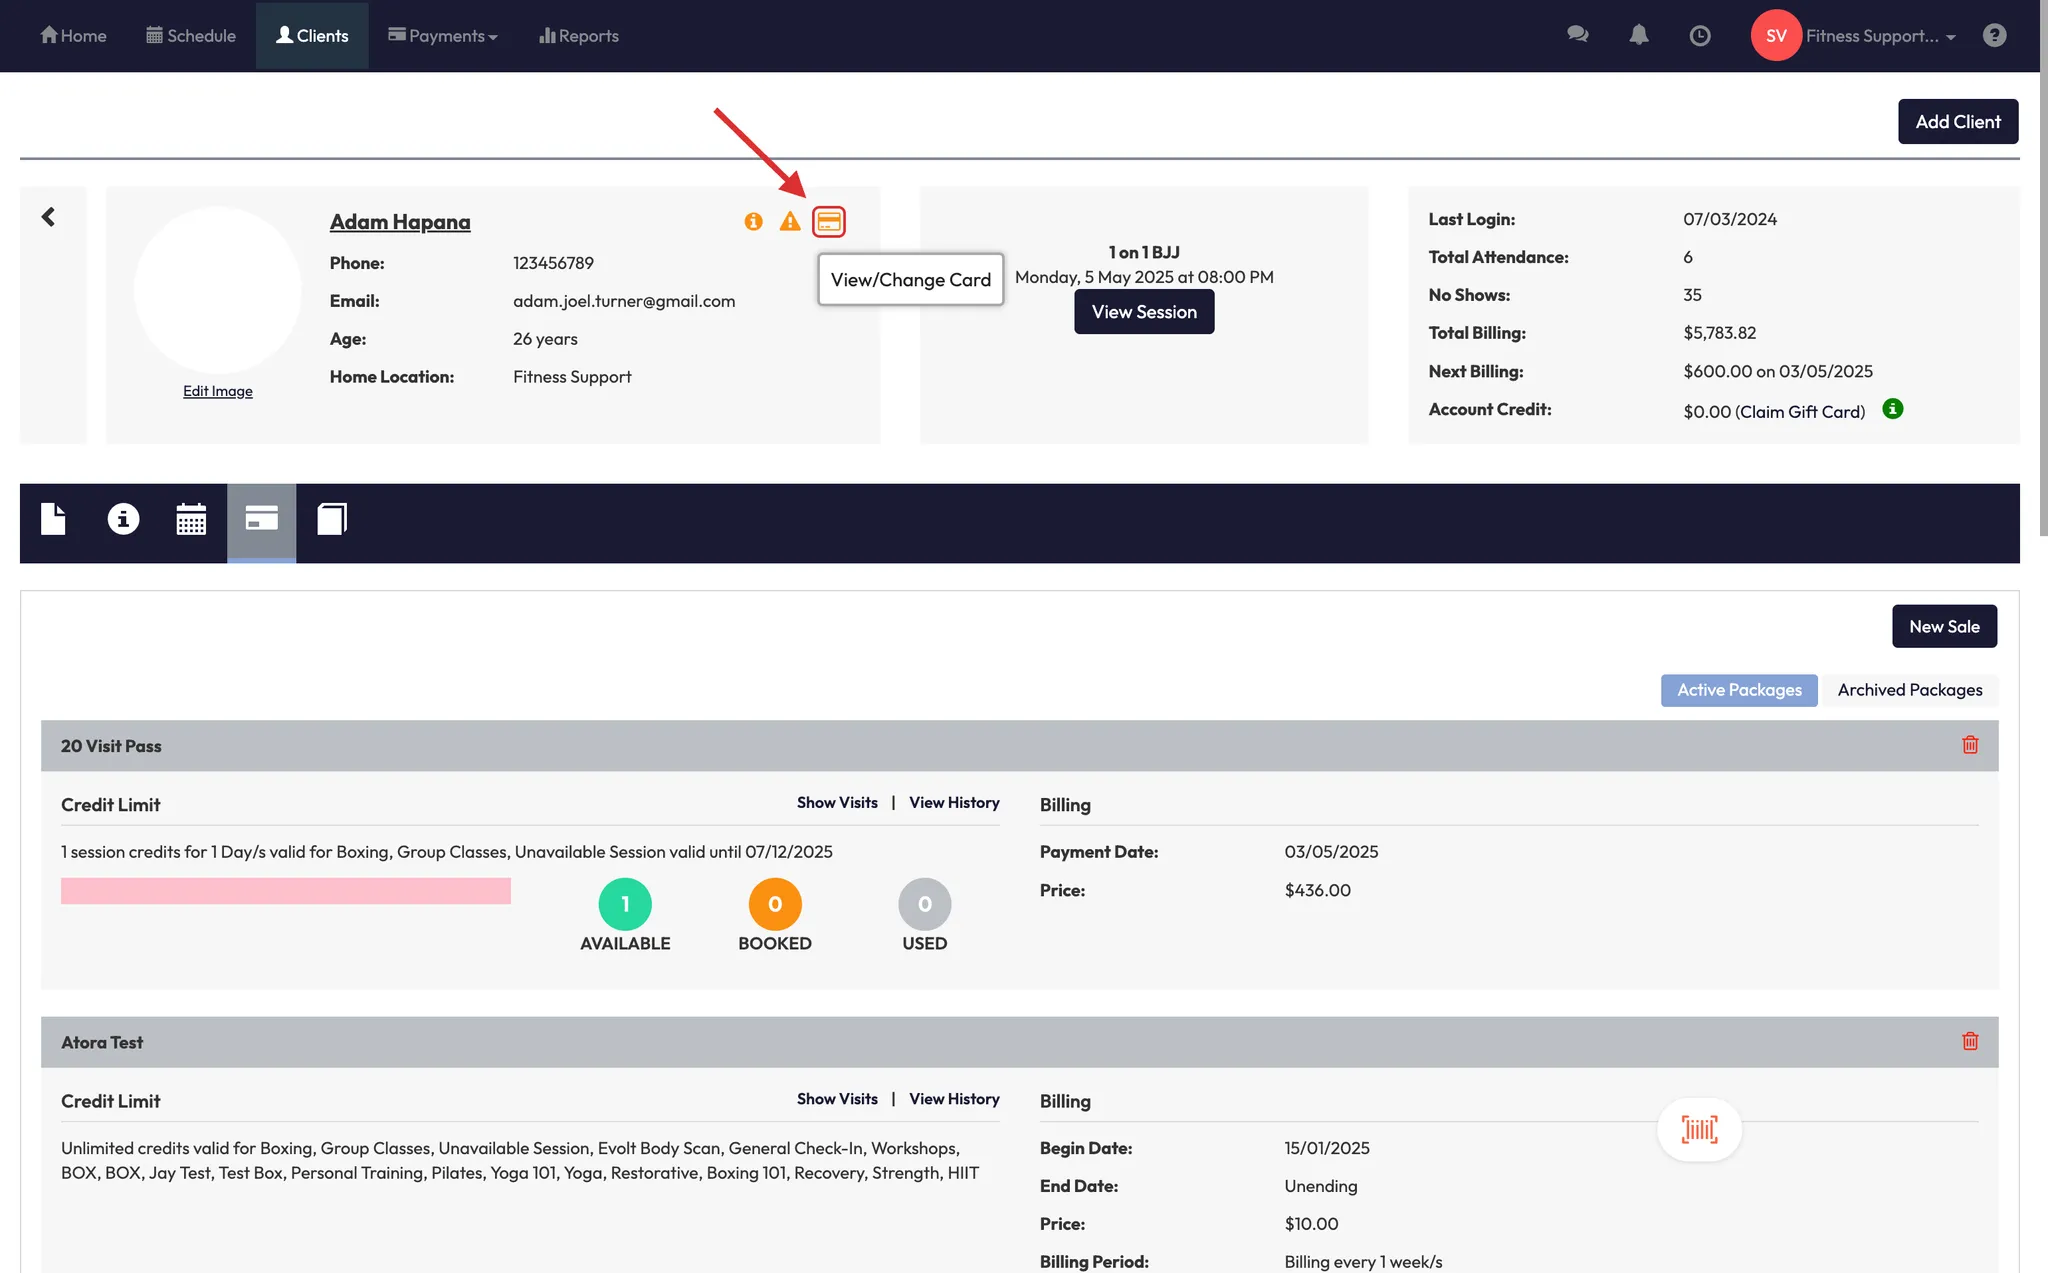The image size is (2048, 1273).
Task: Click the orange info icon beside the client name
Action: (753, 221)
